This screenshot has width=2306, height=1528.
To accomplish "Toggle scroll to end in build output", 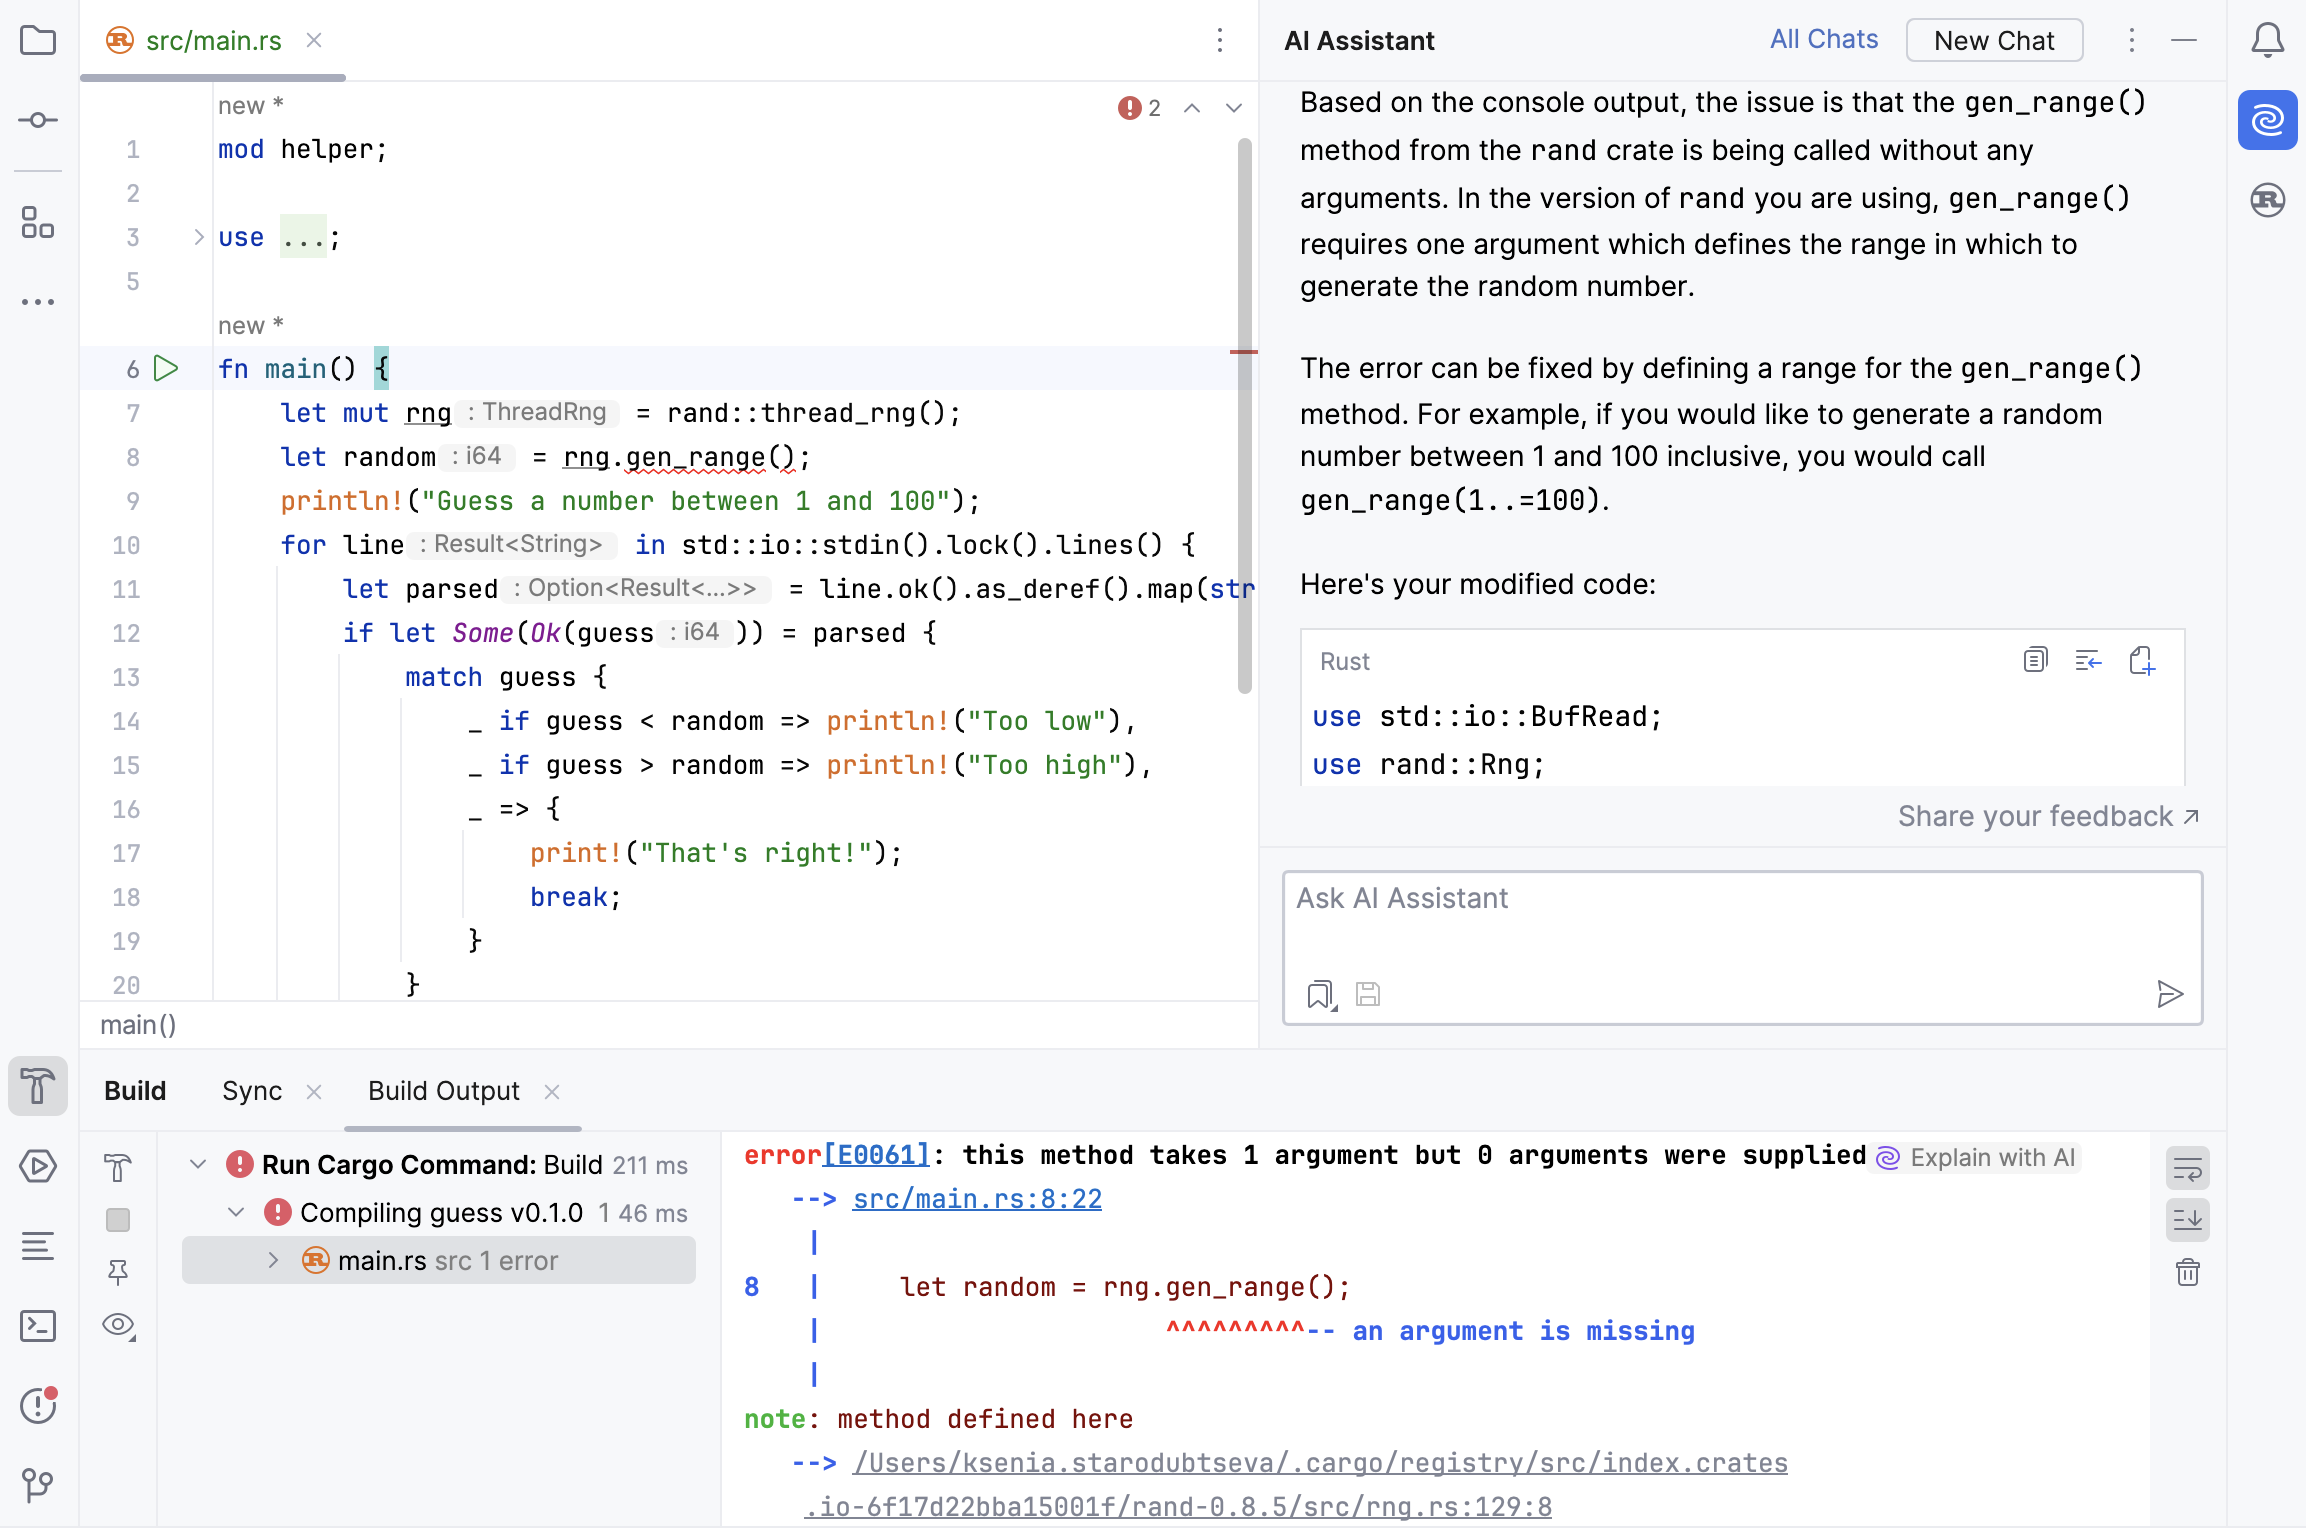I will point(2188,1219).
